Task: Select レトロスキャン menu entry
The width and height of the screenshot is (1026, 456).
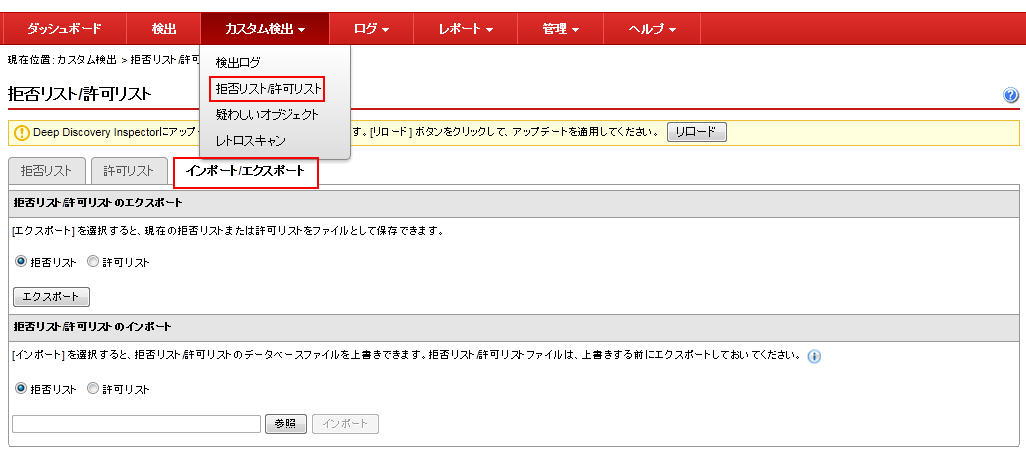Action: point(250,141)
